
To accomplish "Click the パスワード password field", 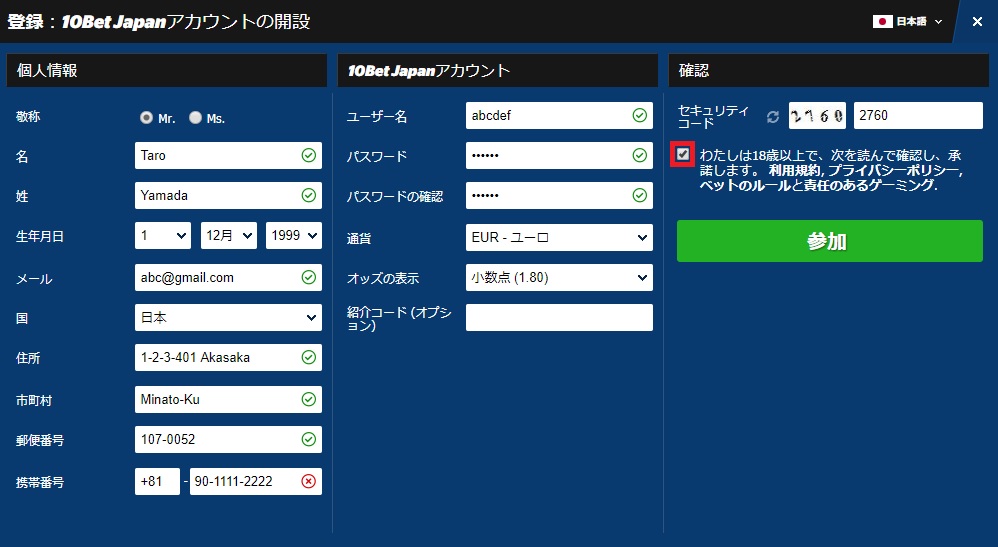I will [x=559, y=155].
